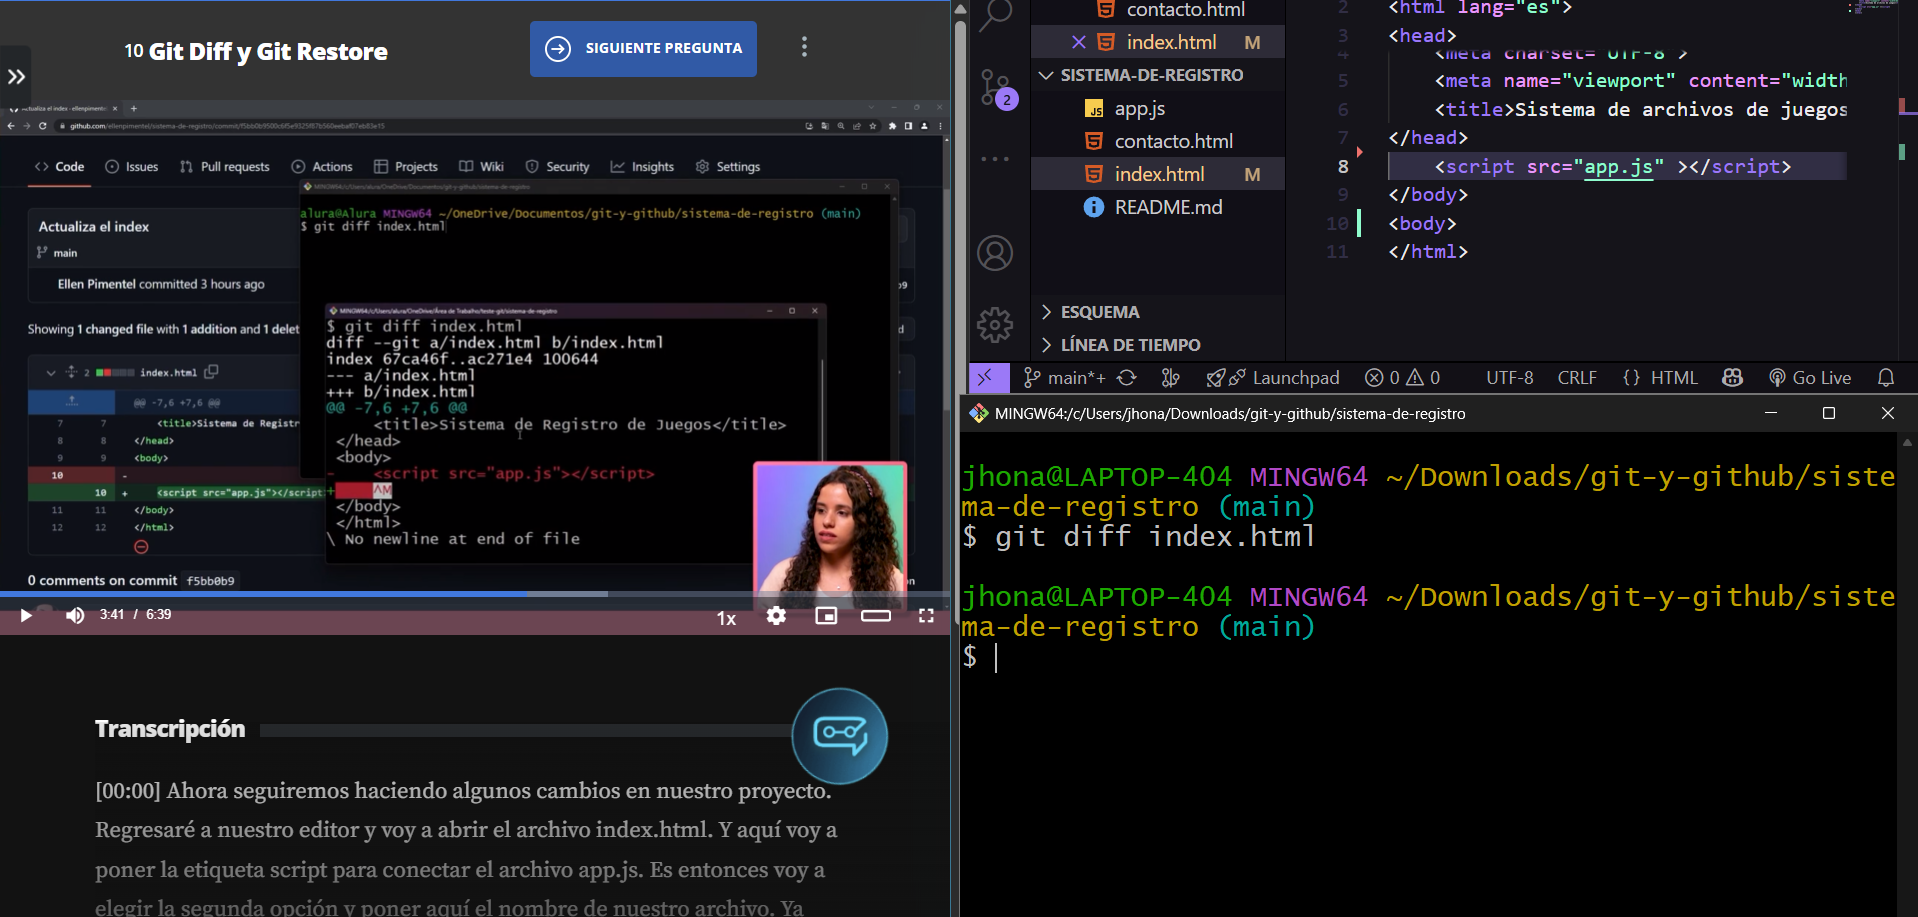Open Source Control view with badge 2

pos(996,88)
